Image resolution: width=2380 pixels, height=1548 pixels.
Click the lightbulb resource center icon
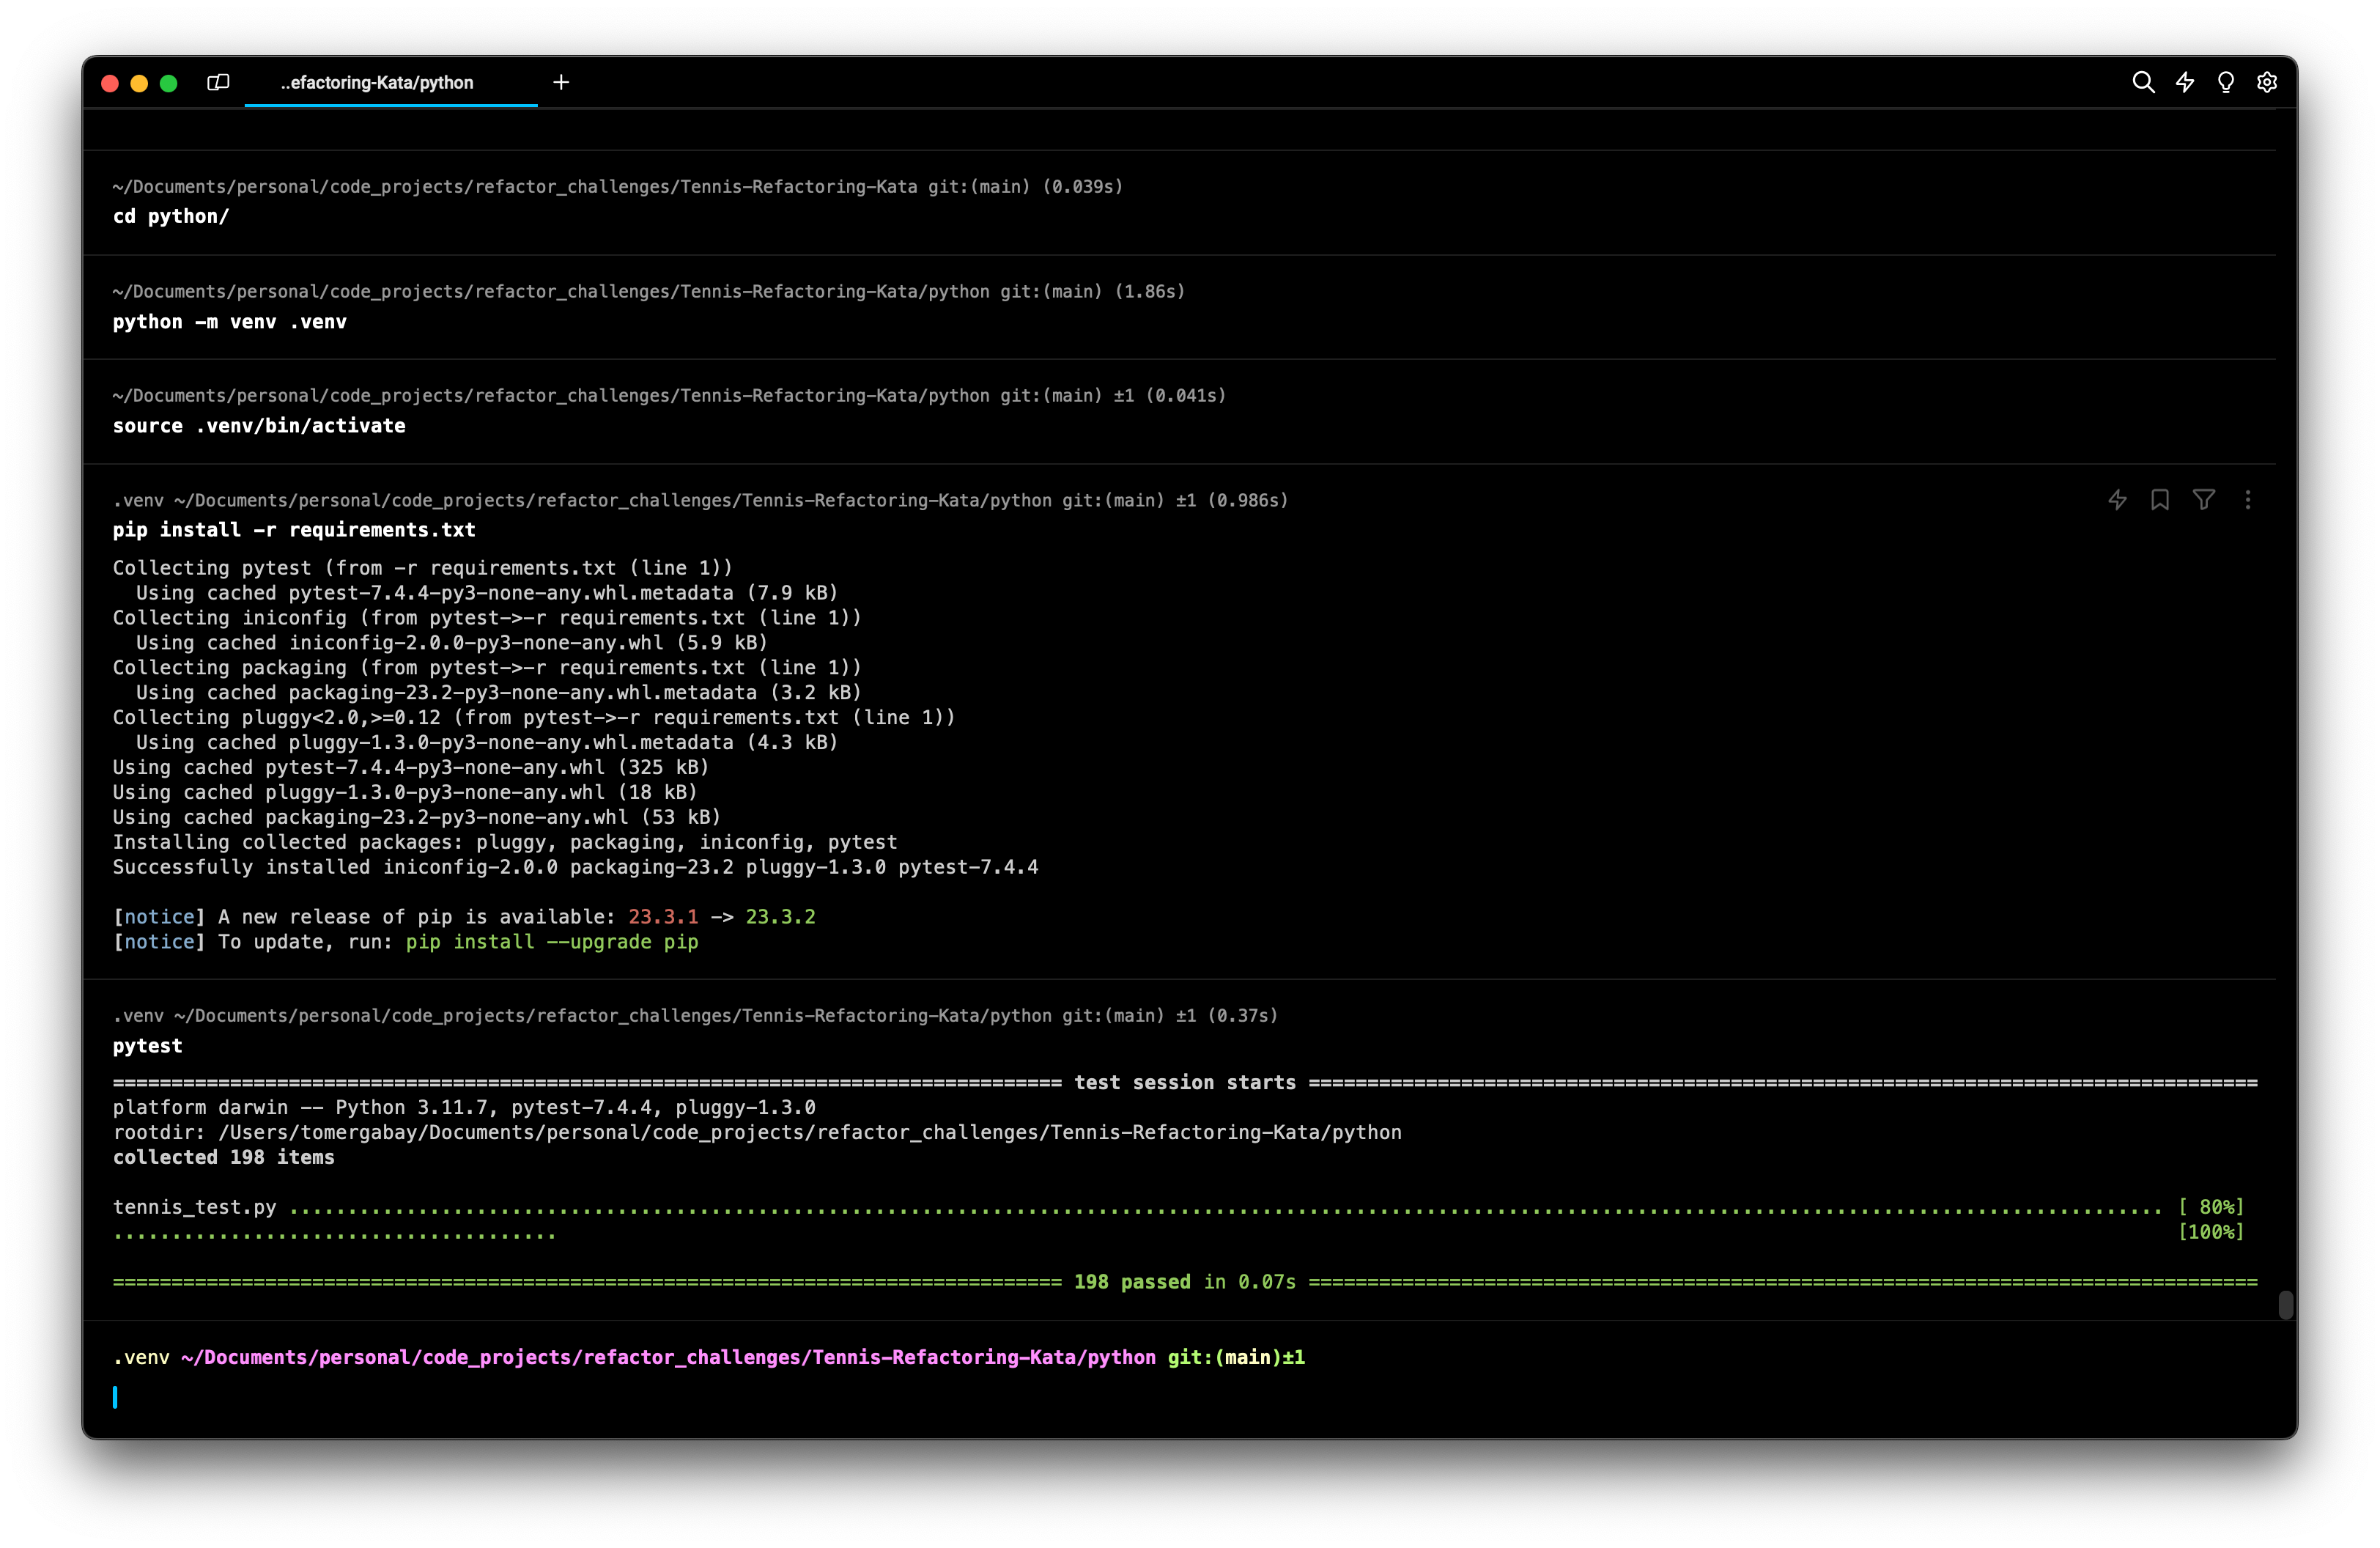pos(2226,82)
